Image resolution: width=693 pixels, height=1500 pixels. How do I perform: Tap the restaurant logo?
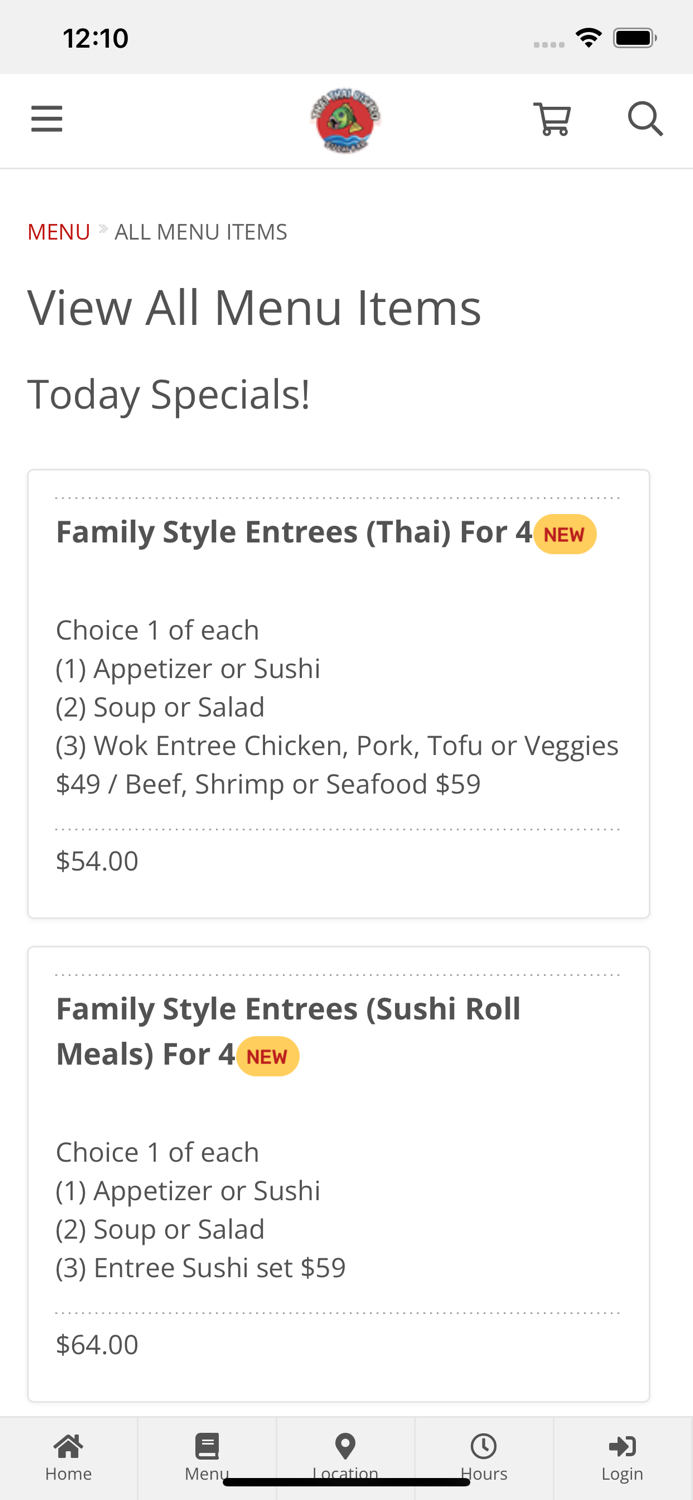[345, 118]
